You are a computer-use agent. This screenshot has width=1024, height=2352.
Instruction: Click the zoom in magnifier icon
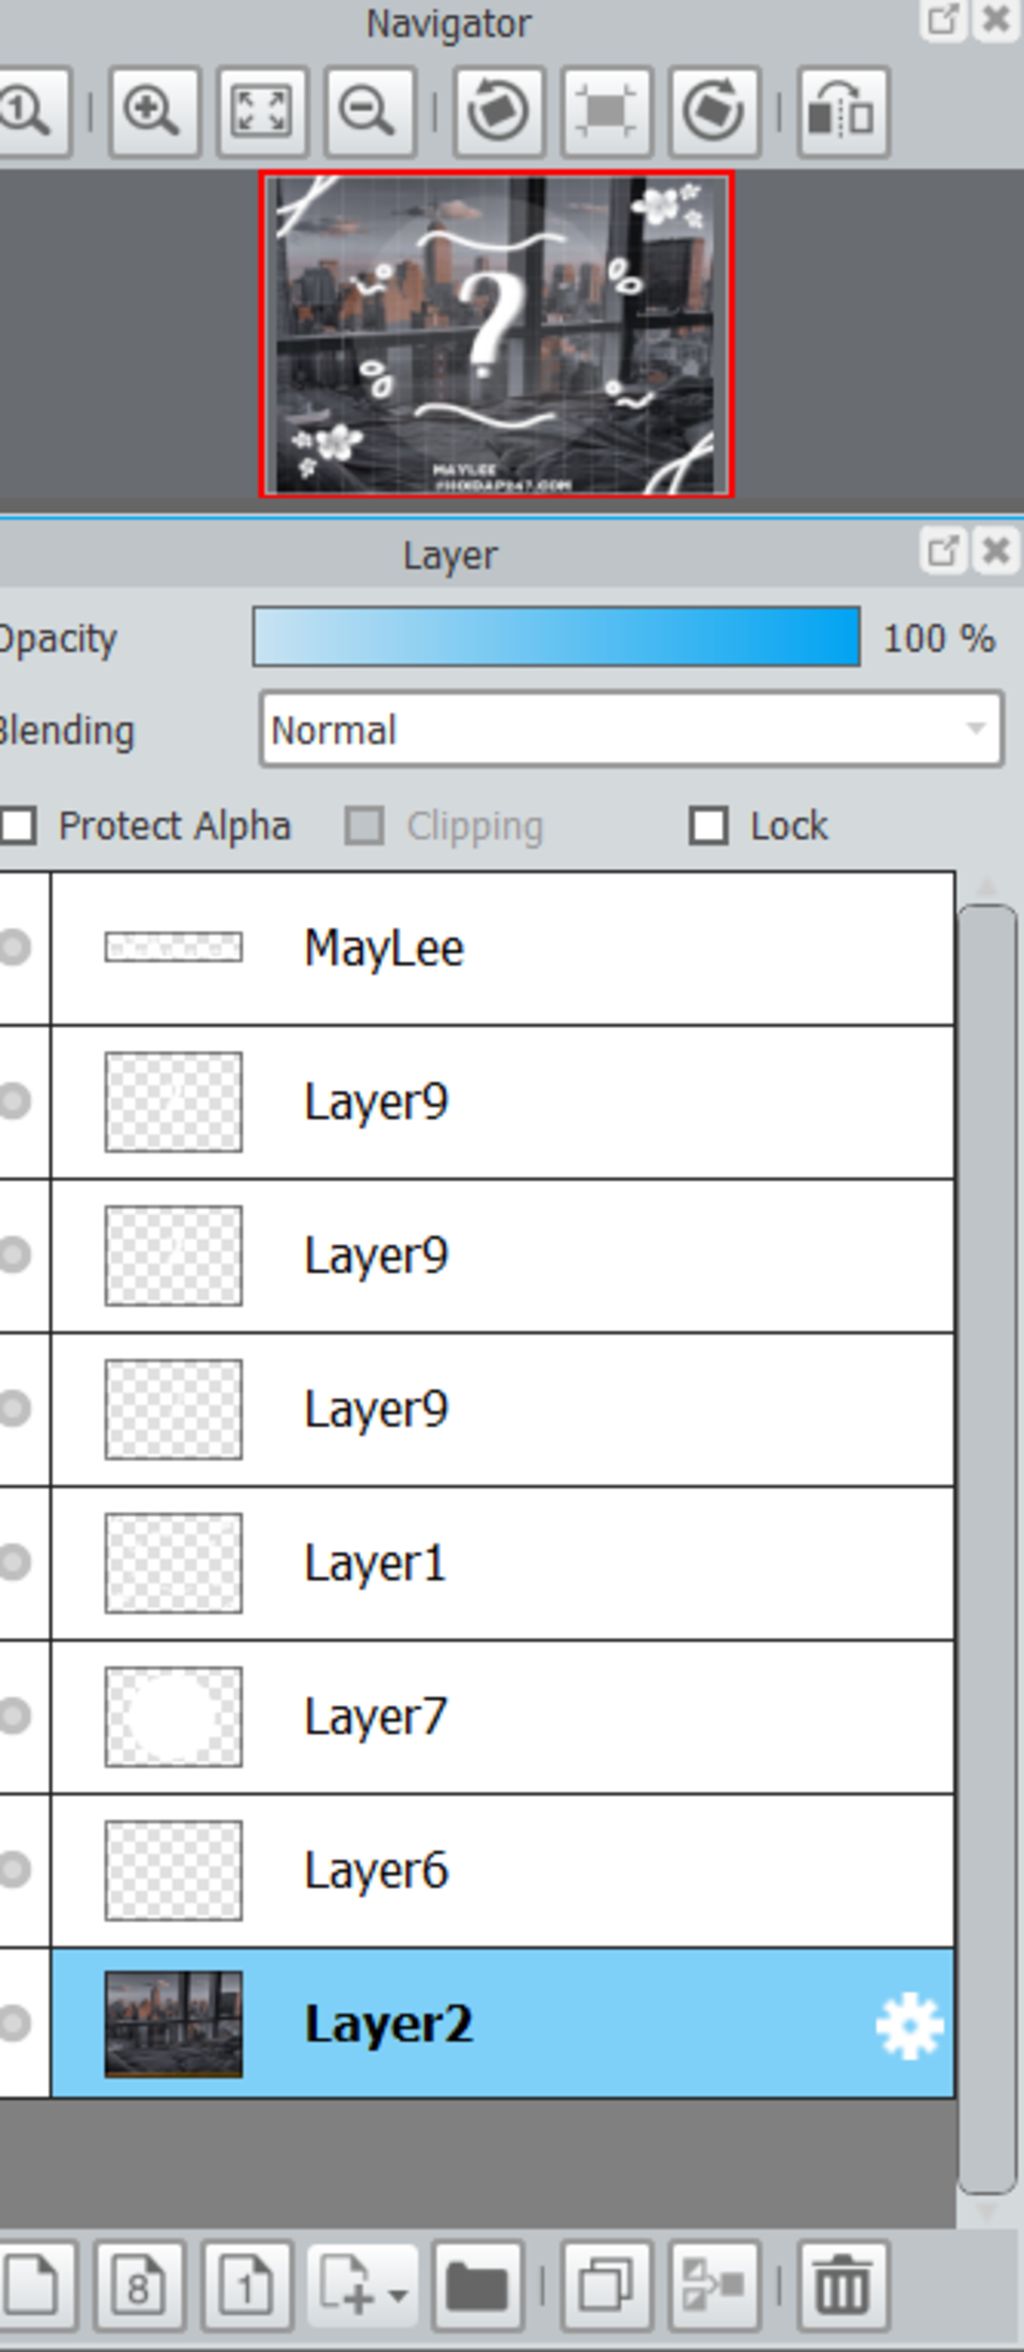pos(155,111)
